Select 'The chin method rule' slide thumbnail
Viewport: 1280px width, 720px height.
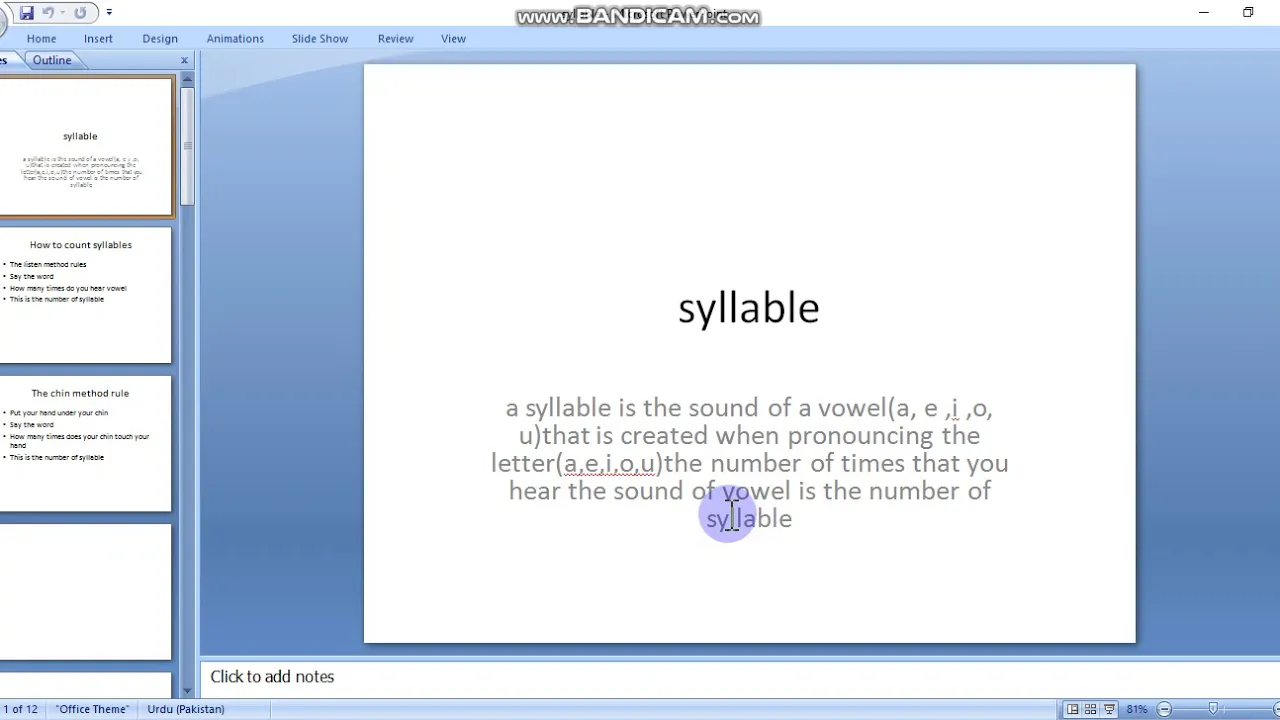pyautogui.click(x=86, y=443)
